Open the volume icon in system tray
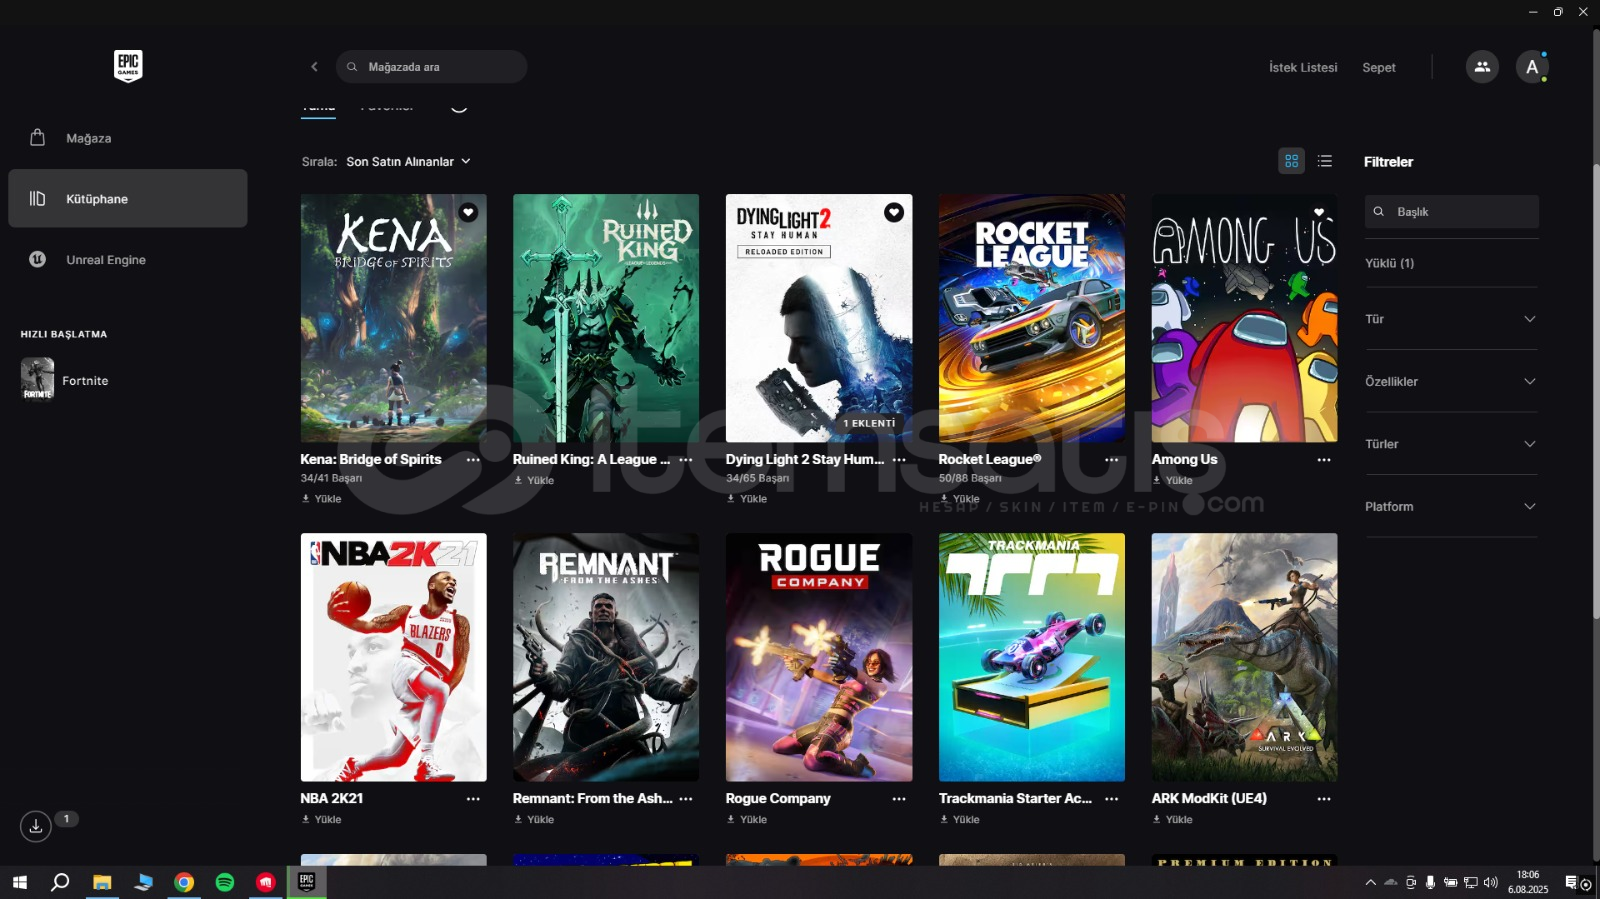This screenshot has width=1600, height=899. (1490, 883)
